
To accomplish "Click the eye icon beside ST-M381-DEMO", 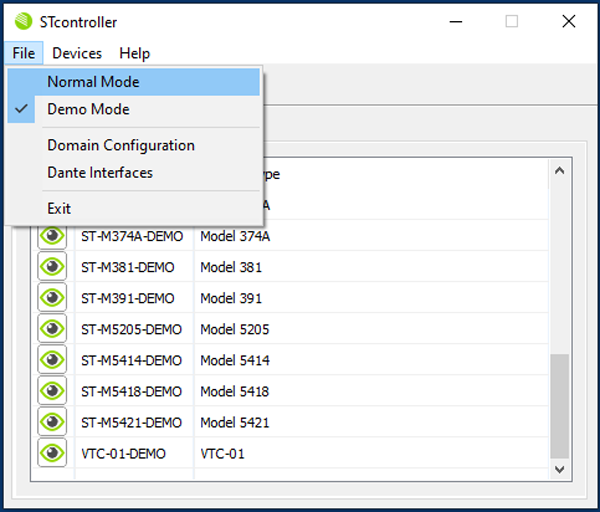I will coord(52,267).
